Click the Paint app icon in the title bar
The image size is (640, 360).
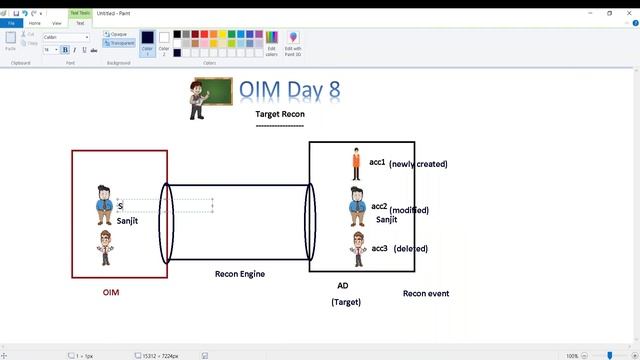click(4, 13)
